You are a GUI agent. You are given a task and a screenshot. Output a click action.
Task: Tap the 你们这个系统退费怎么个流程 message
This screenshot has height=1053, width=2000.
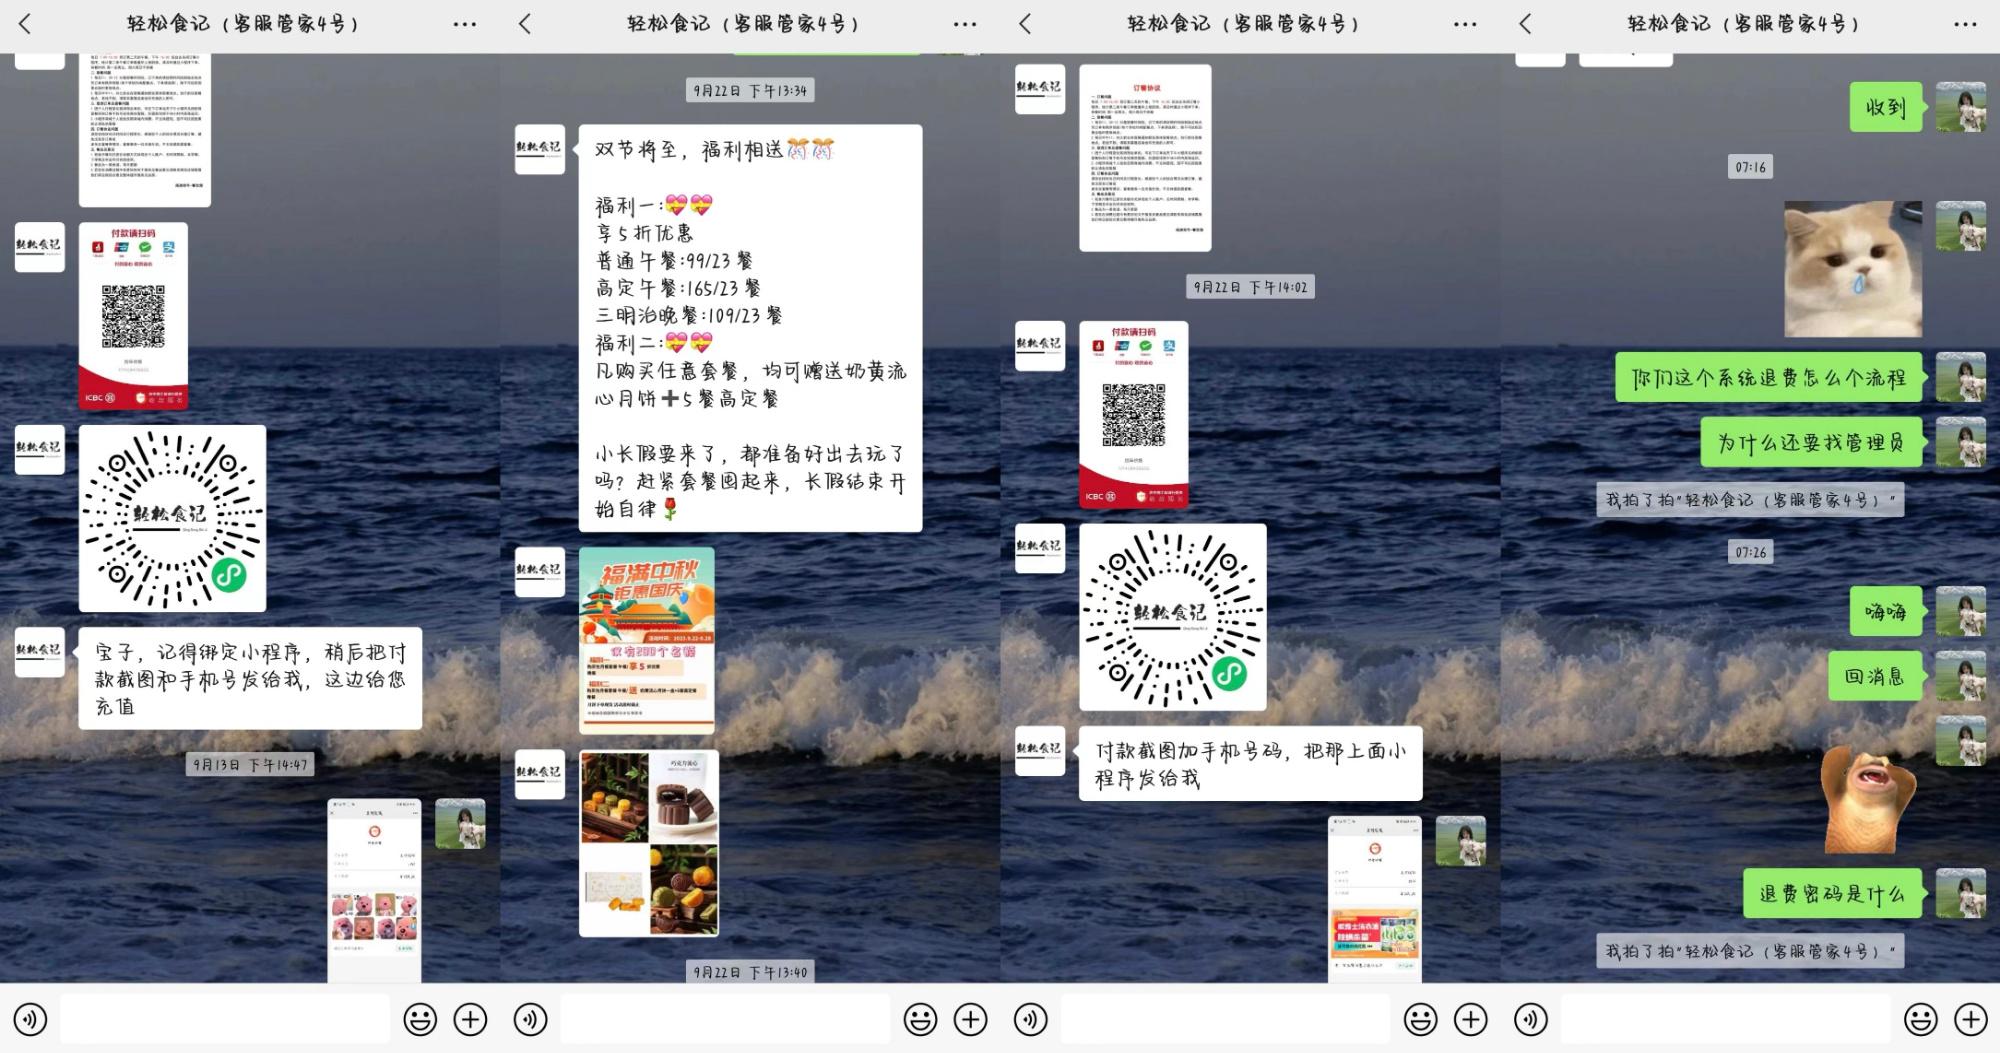(1769, 377)
